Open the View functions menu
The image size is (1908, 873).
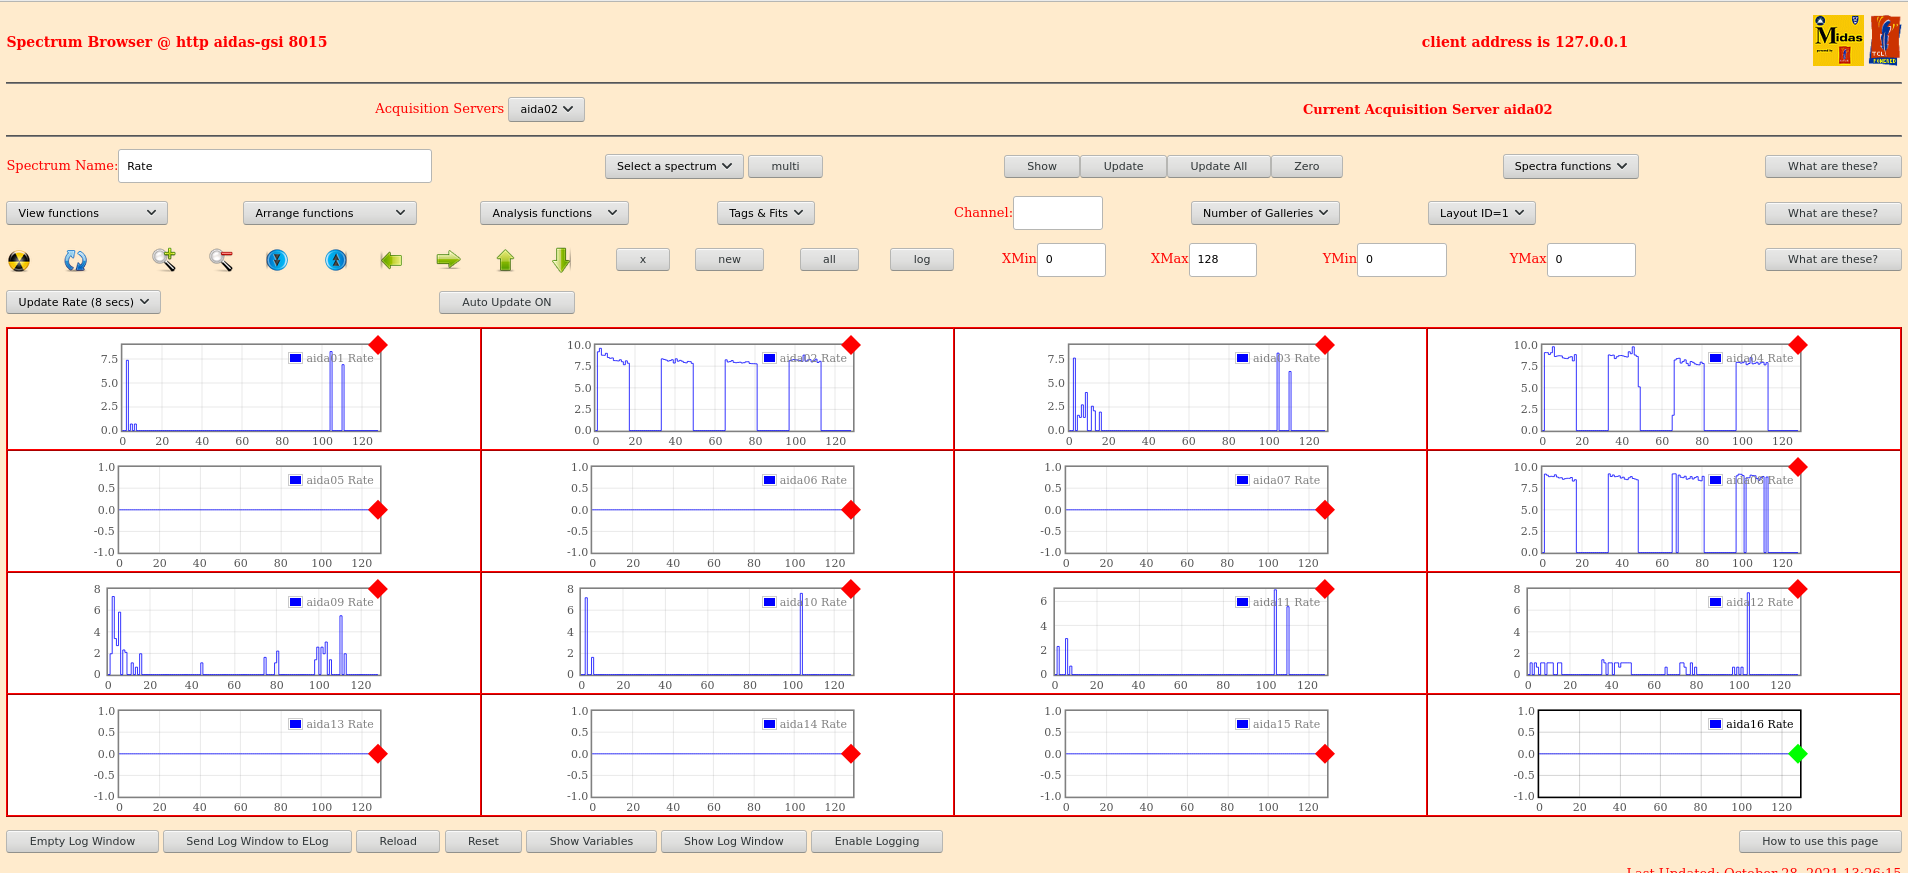point(87,213)
